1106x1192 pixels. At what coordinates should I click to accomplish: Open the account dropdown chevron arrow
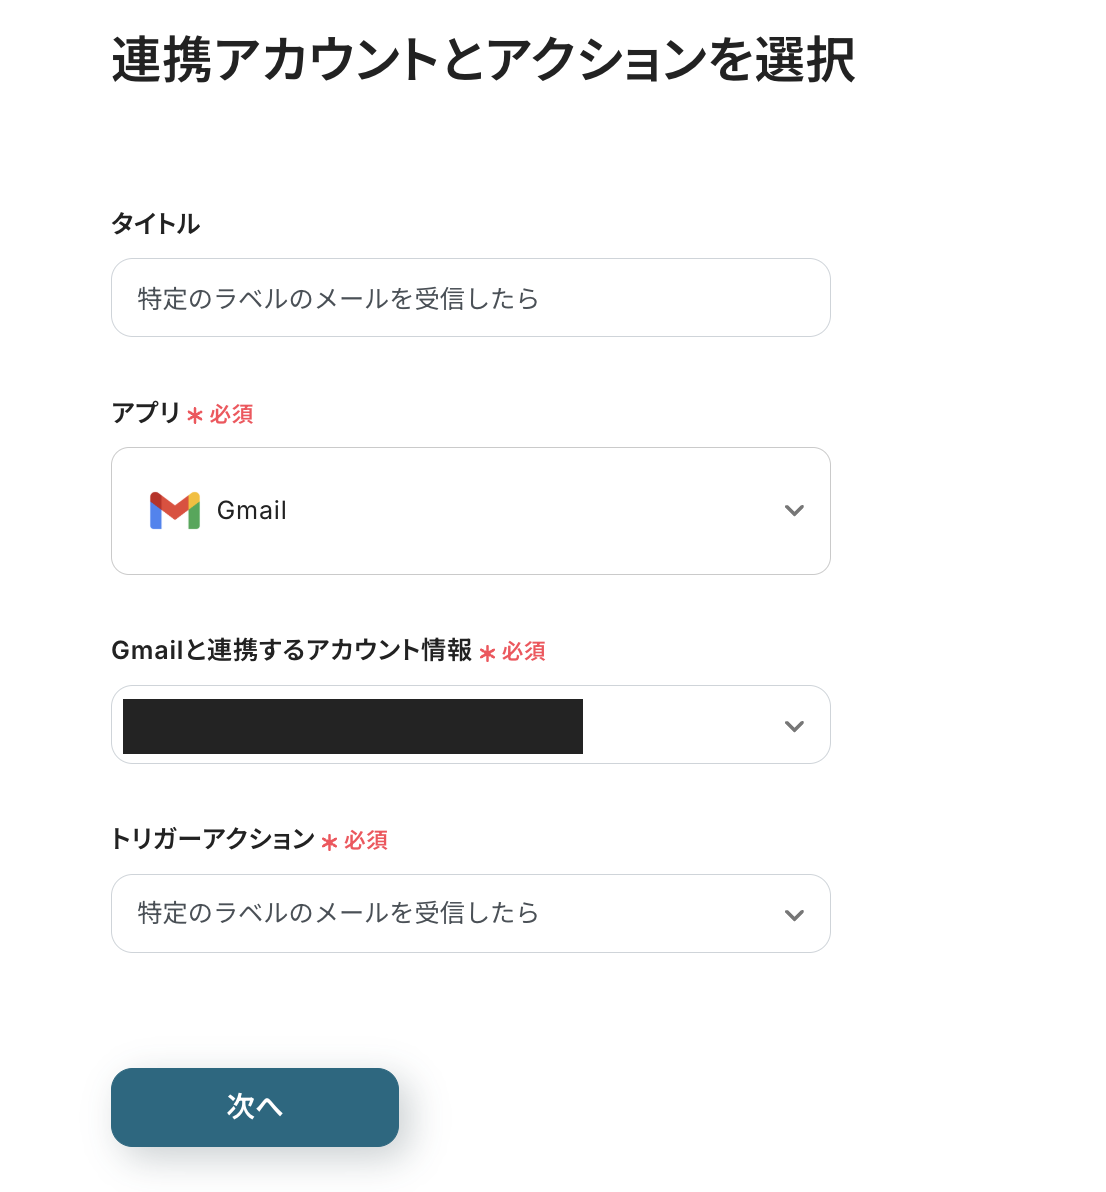[794, 726]
